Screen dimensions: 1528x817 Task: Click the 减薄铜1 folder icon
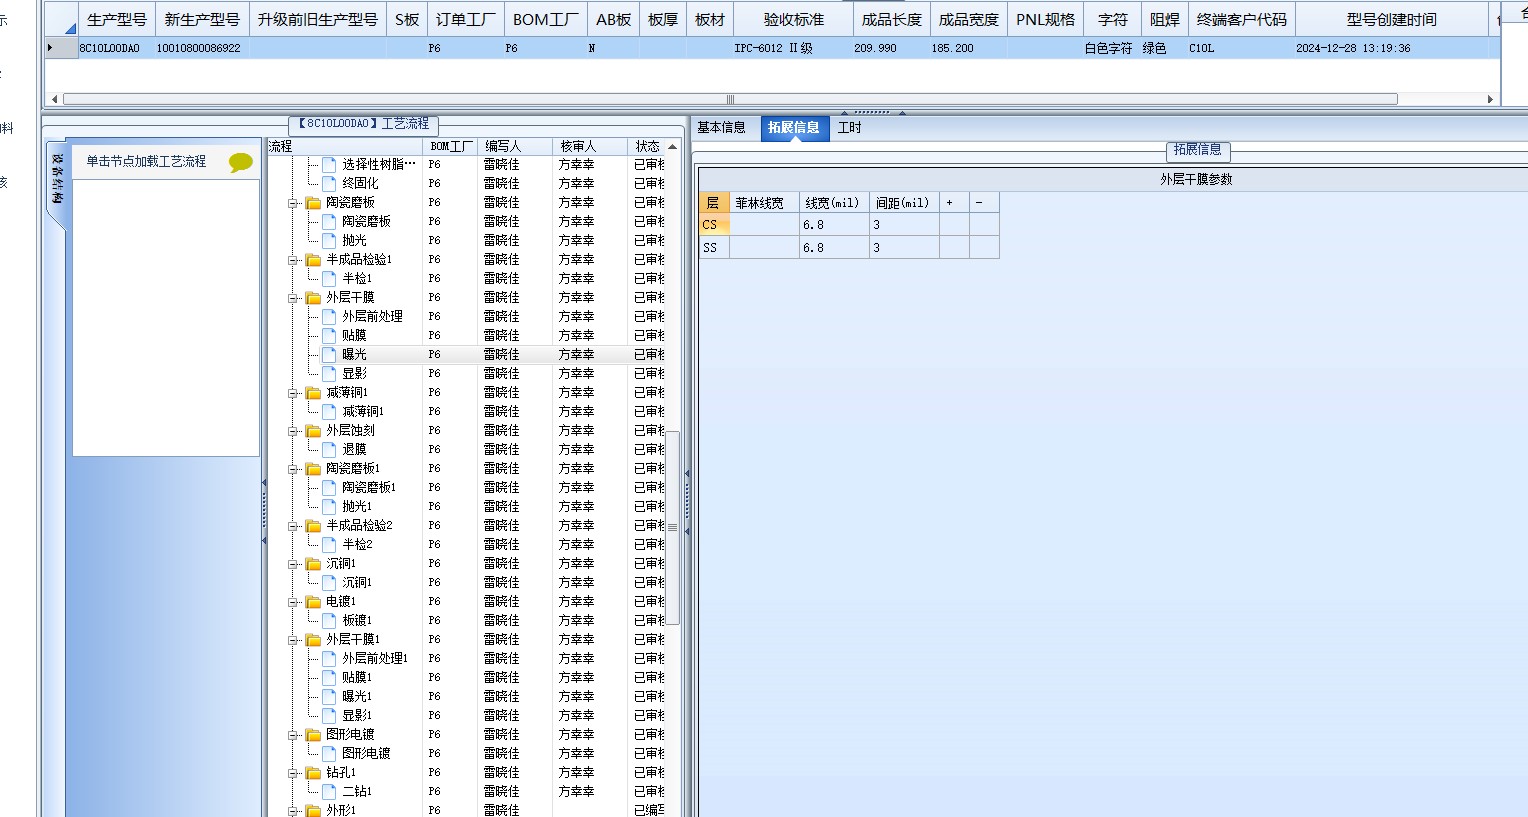click(x=313, y=392)
